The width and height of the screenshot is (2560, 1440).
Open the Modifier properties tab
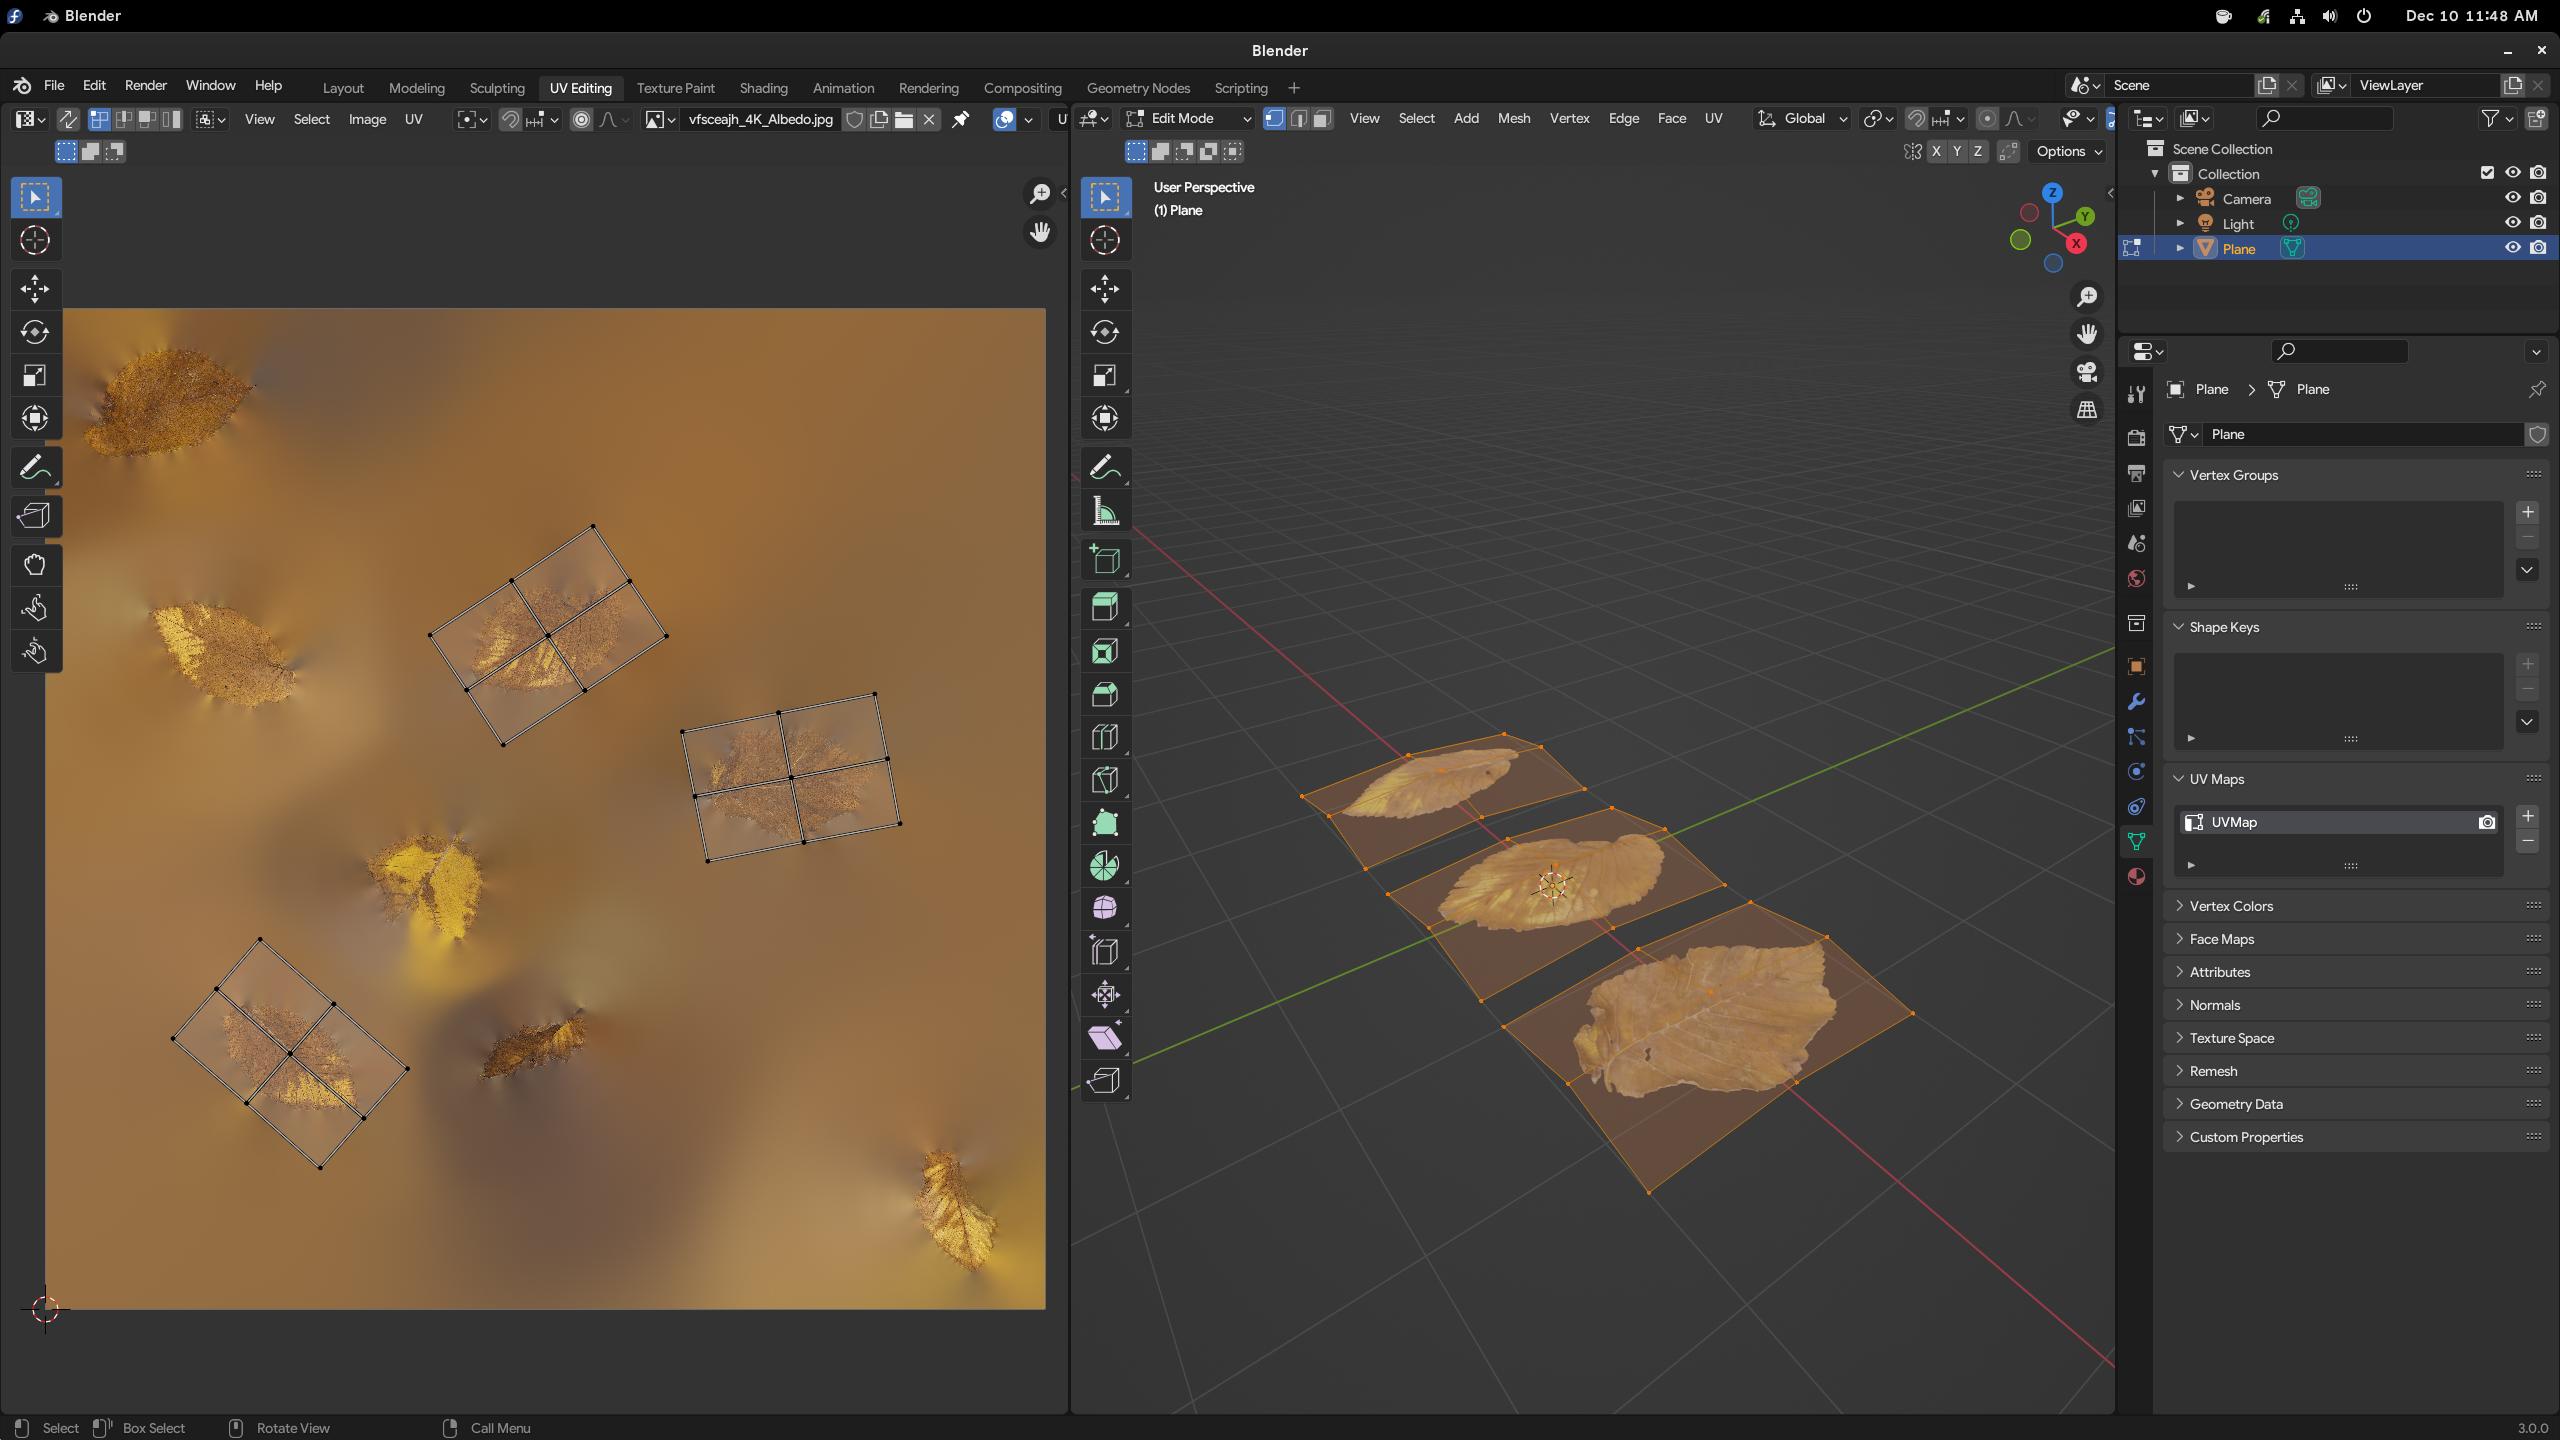tap(2136, 702)
